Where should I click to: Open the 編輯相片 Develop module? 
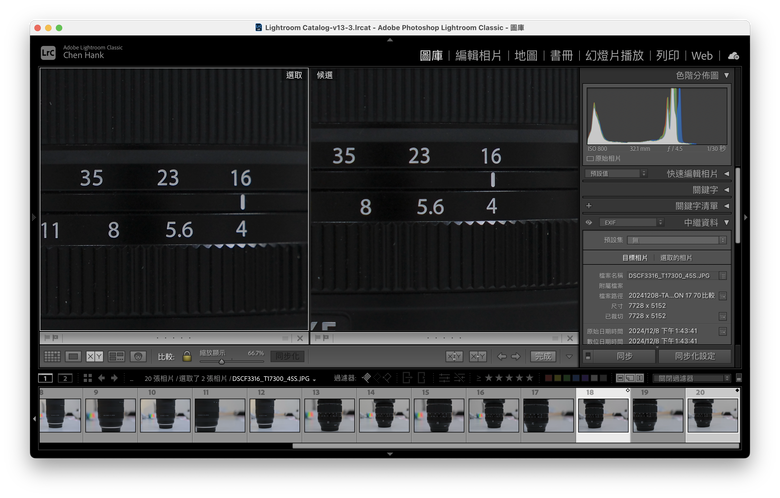coord(479,56)
